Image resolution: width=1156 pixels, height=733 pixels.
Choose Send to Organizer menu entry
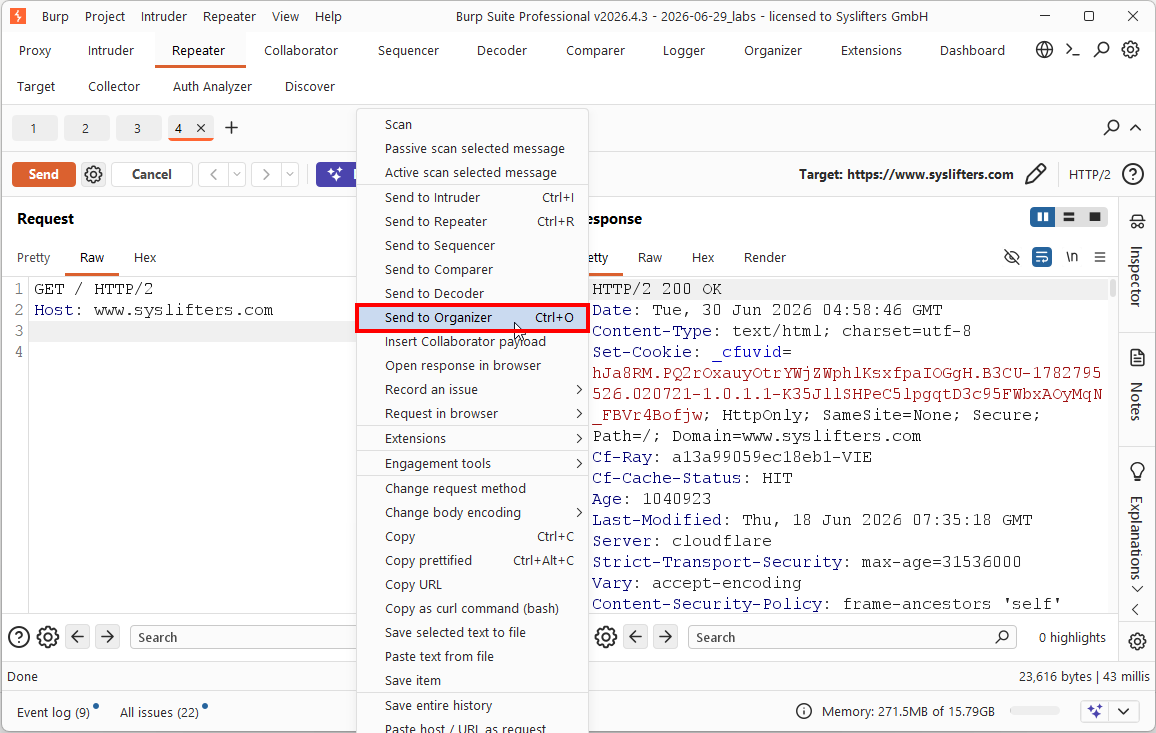473,317
